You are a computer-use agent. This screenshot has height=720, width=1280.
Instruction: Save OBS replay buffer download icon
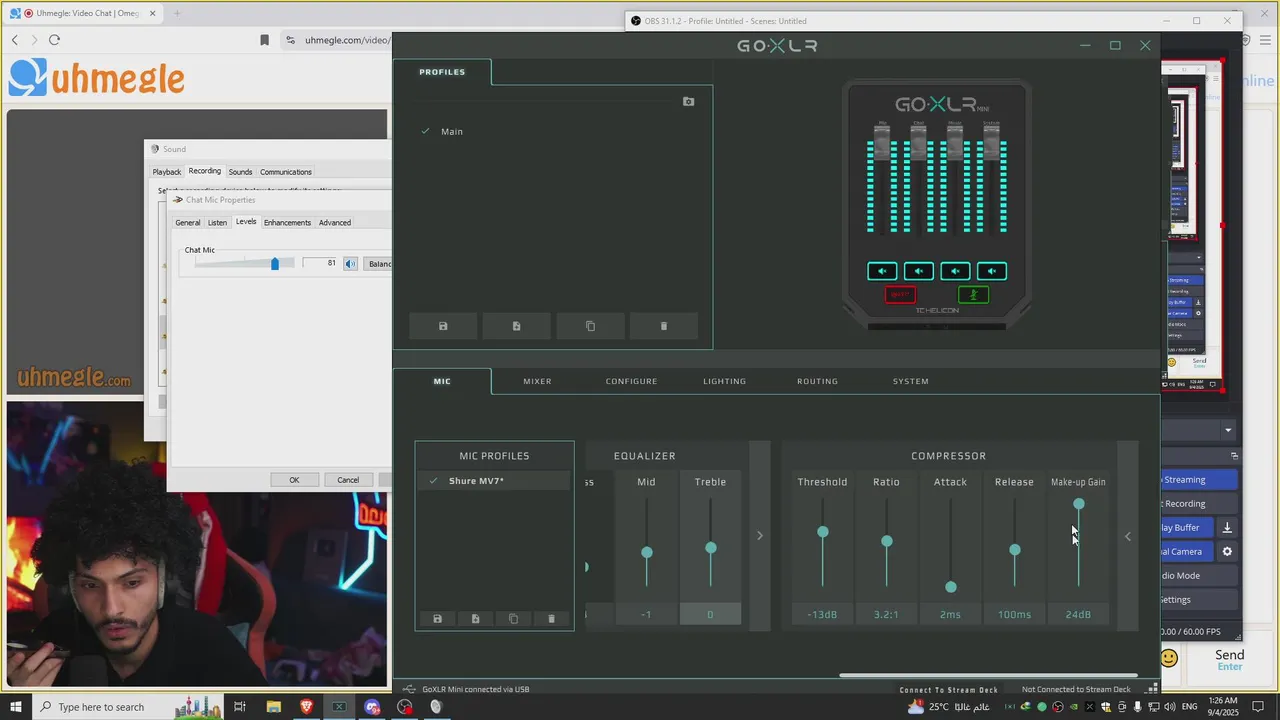click(x=1227, y=527)
